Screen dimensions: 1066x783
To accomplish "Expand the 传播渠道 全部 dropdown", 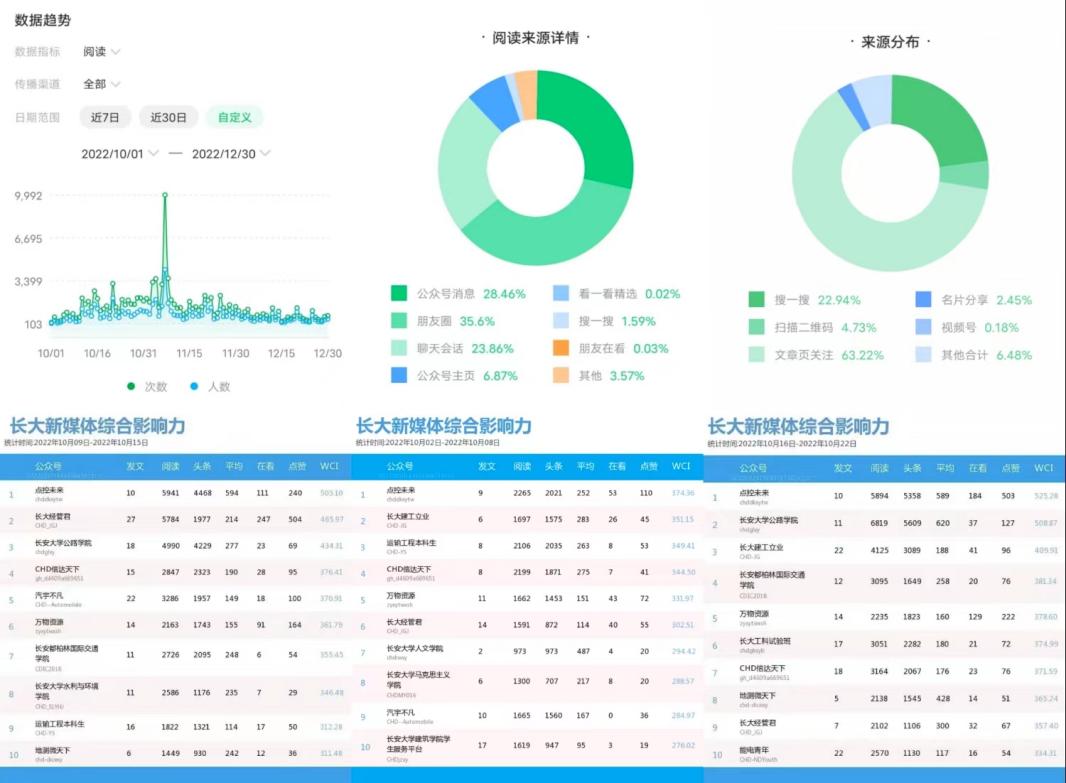I will [x=101, y=84].
